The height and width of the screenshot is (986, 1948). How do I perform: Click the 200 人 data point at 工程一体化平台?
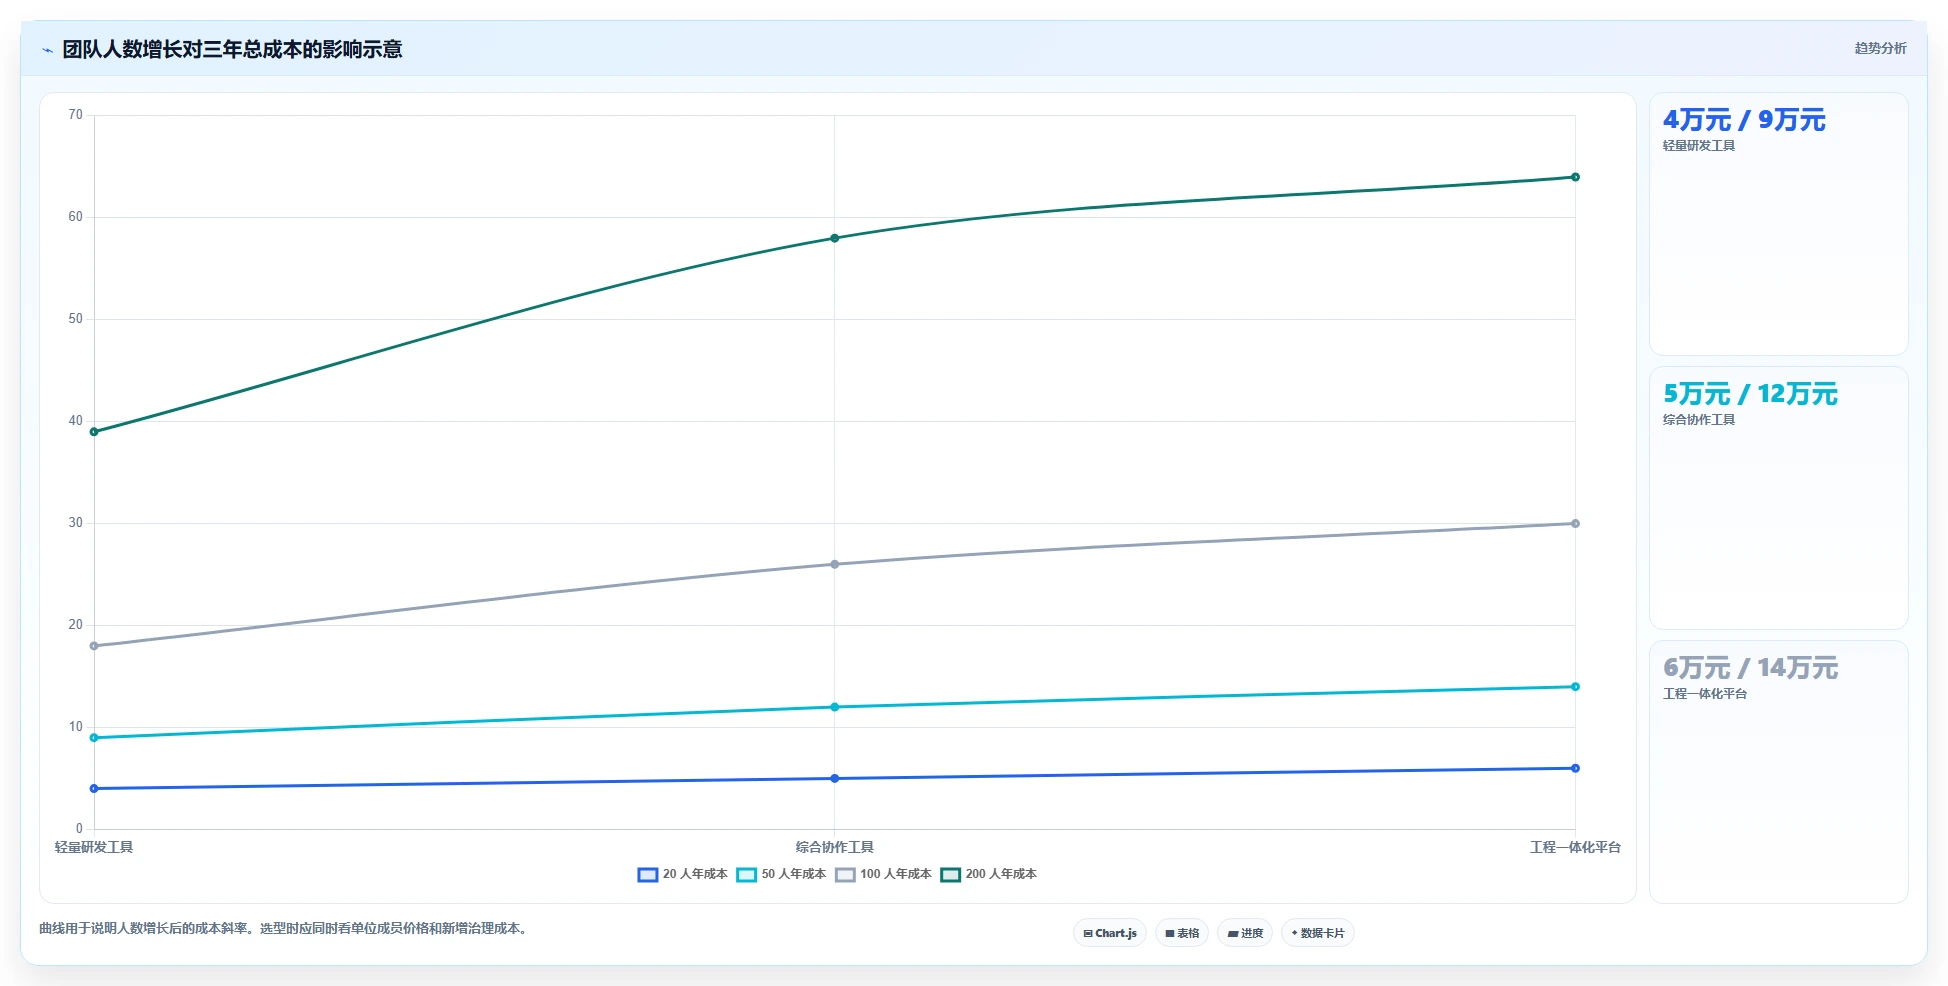[1575, 177]
